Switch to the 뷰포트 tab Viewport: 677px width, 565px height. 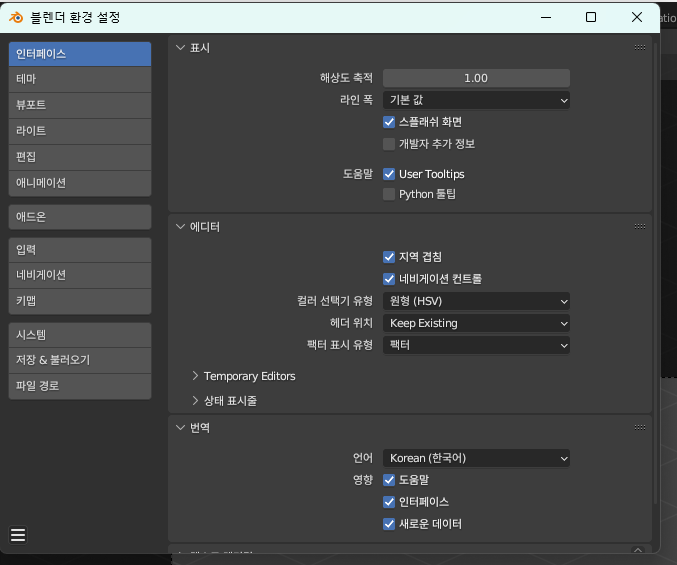tap(80, 105)
